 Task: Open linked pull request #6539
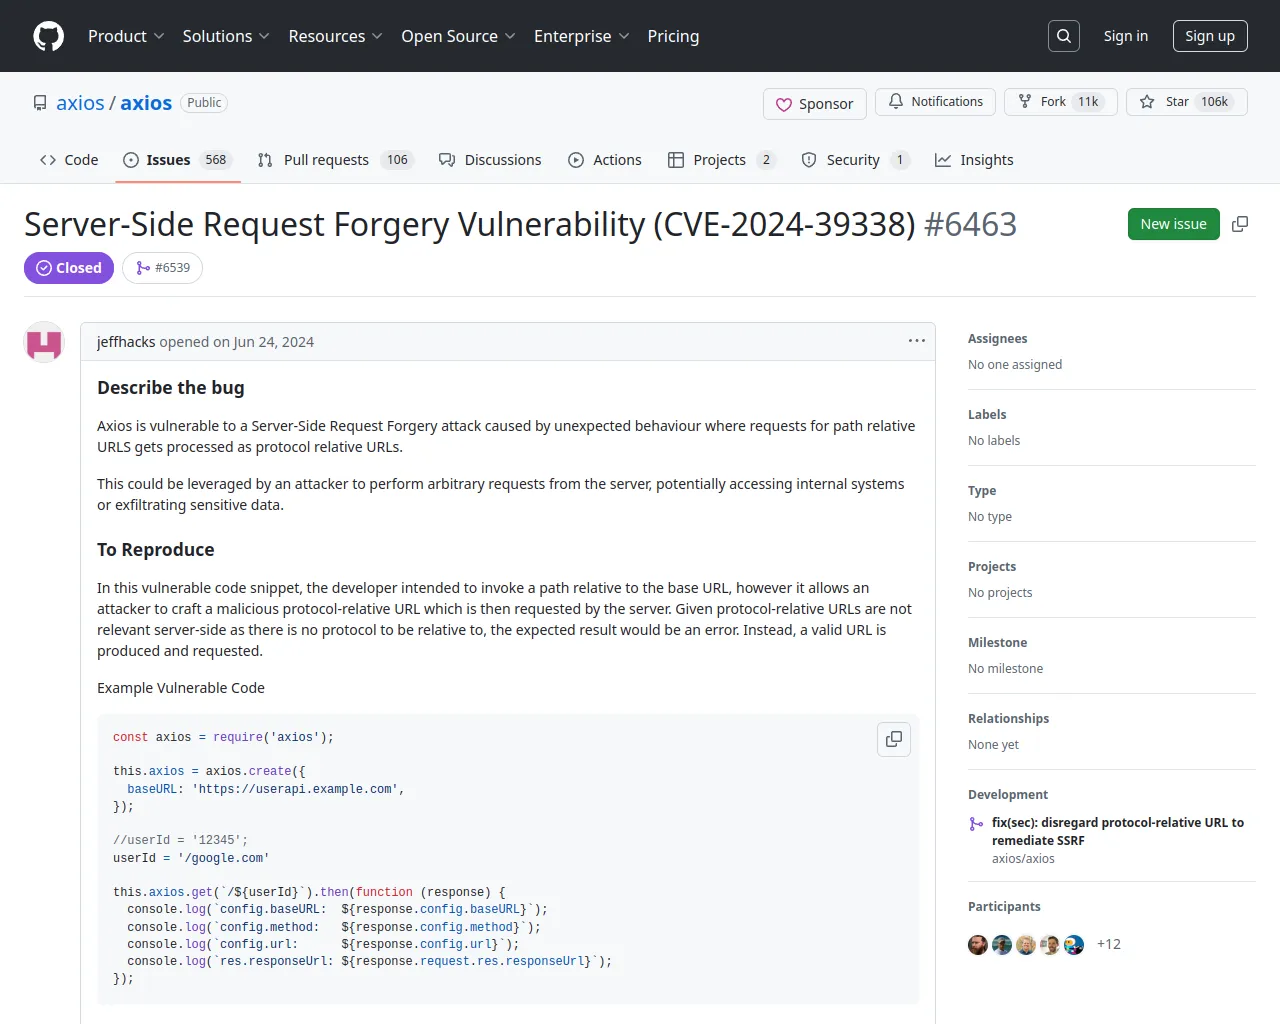pos(163,268)
